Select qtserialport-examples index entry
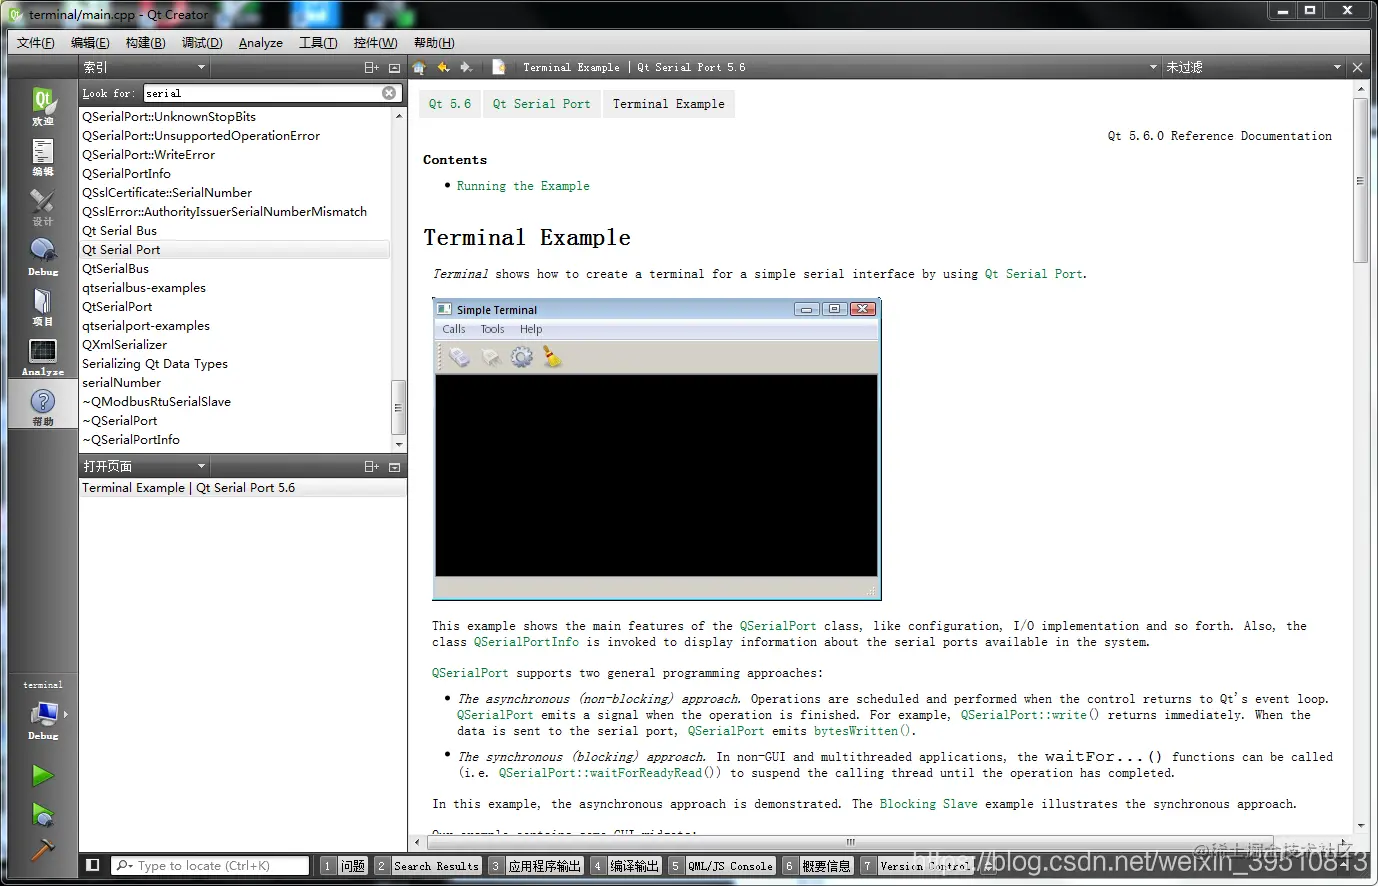Viewport: 1378px width, 886px height. coord(235,326)
